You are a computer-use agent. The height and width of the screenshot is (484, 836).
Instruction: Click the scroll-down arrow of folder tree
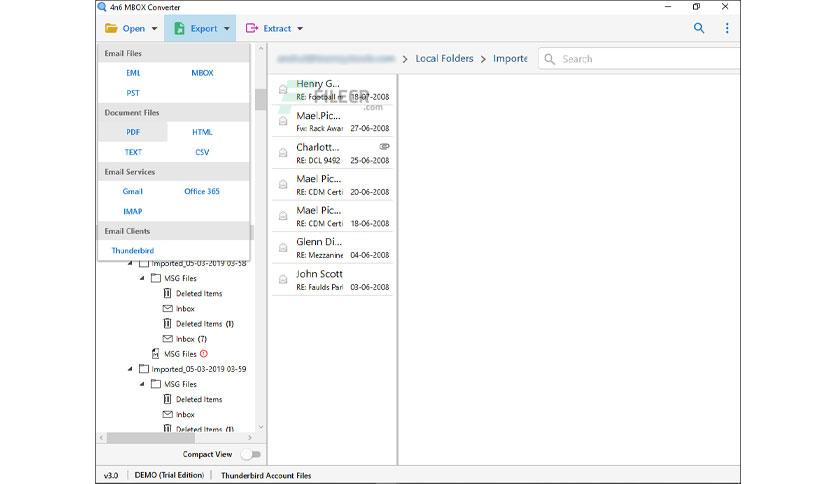coord(261,427)
